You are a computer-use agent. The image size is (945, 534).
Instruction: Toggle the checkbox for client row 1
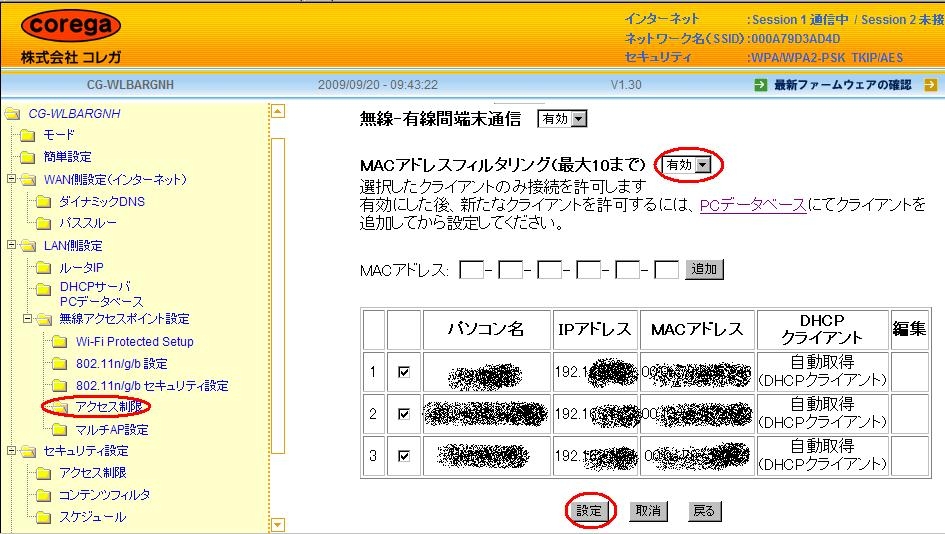tap(404, 372)
